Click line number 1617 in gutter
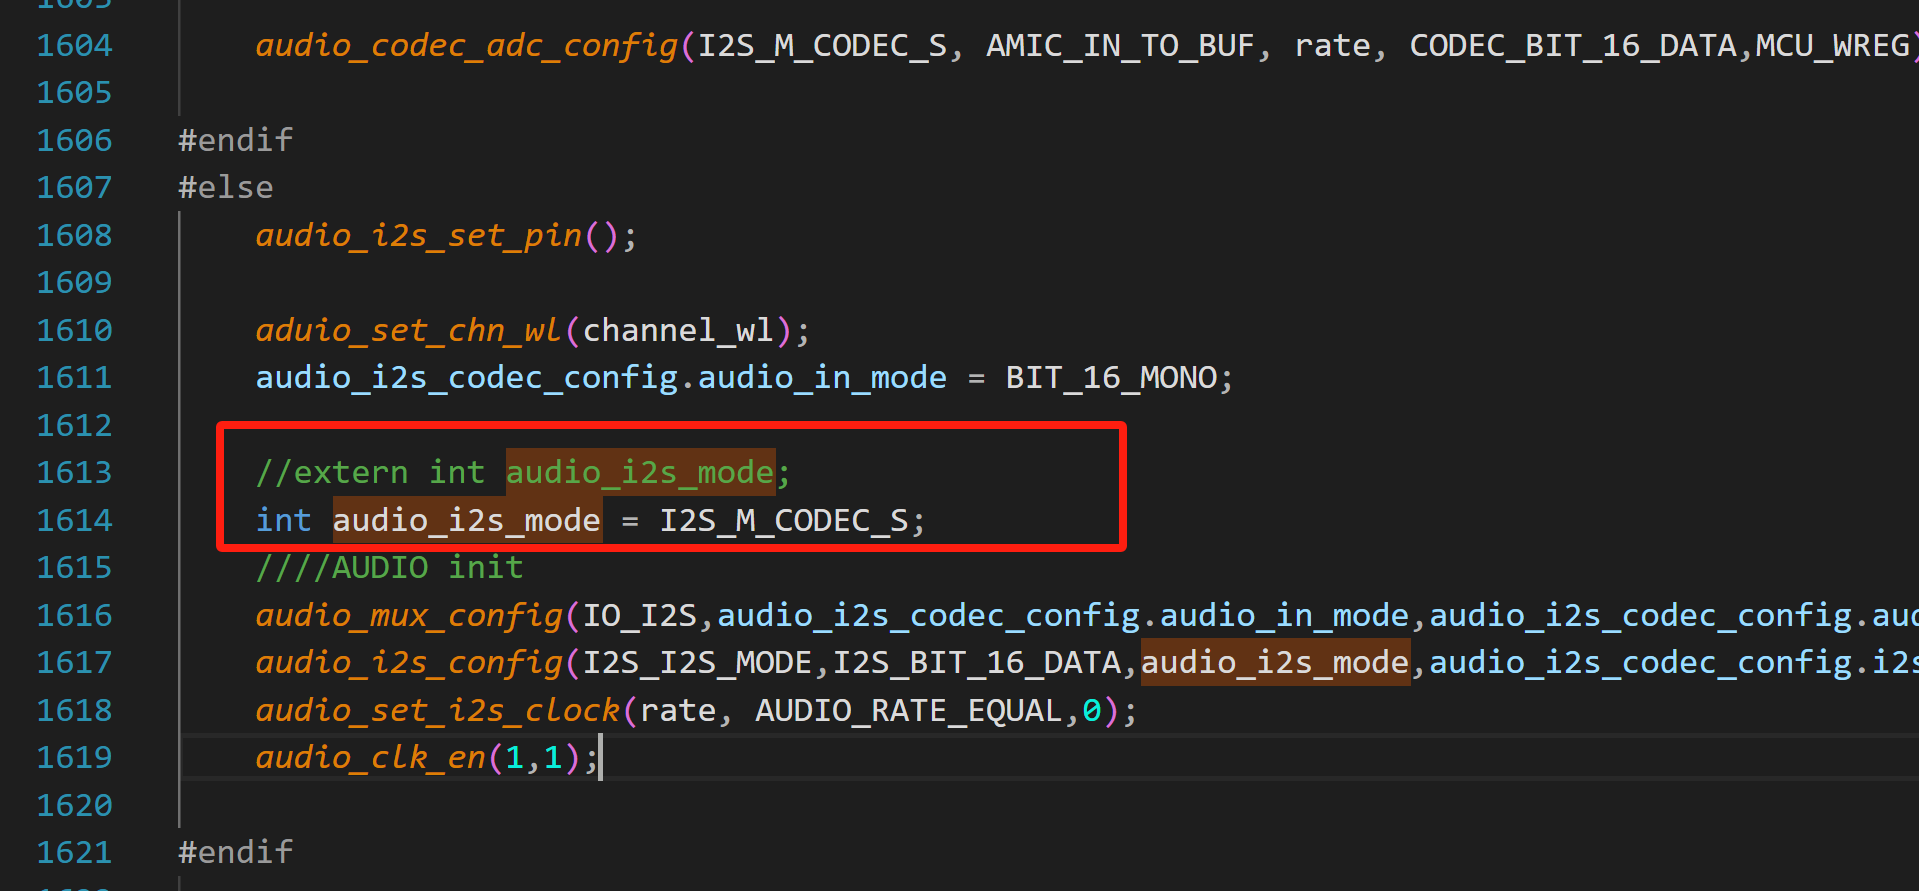1919x891 pixels. pyautogui.click(x=75, y=663)
